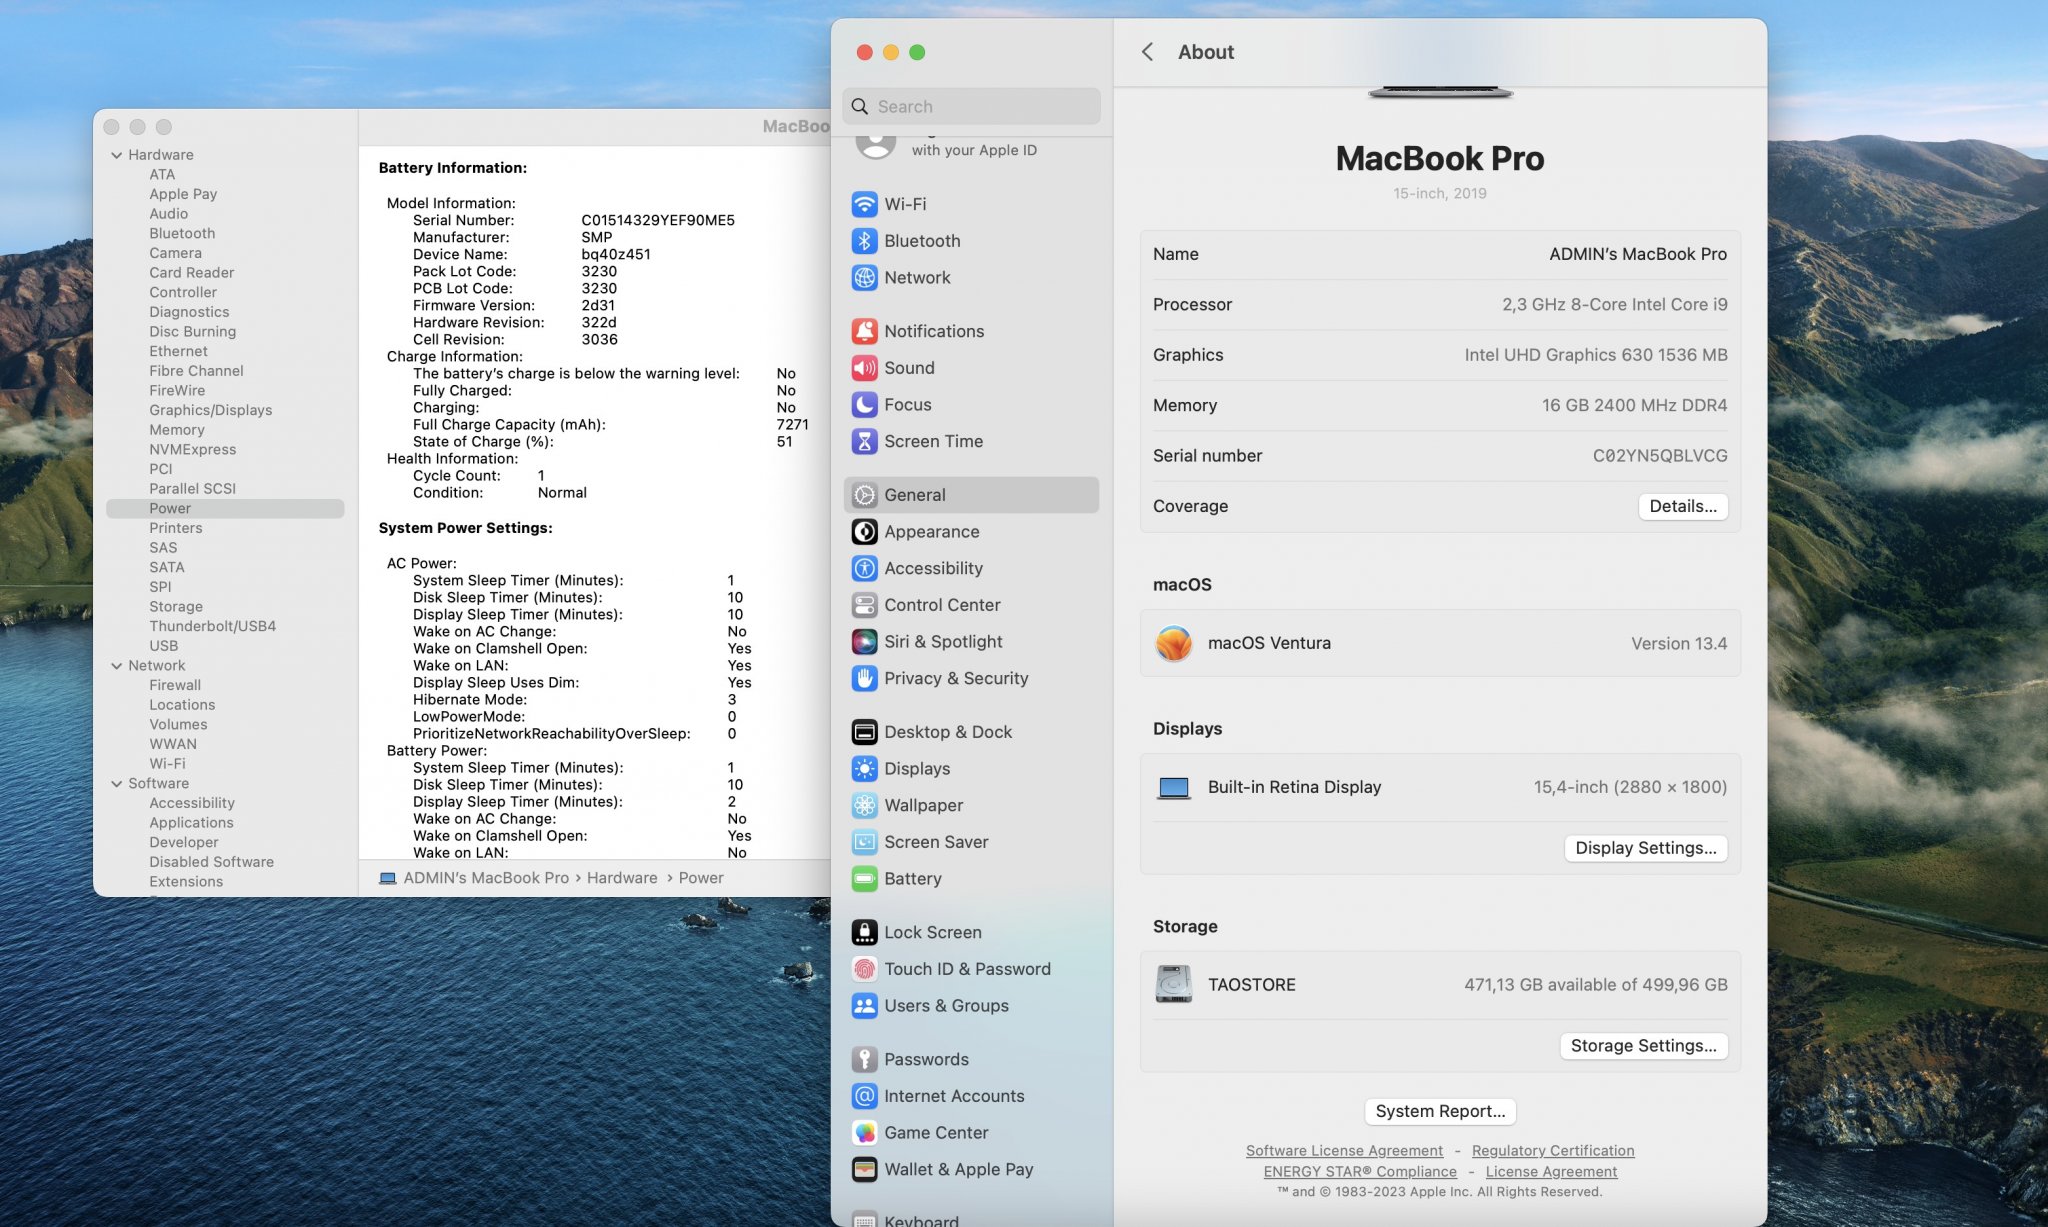
Task: Select Graphics/Displays in System Report
Action: click(211, 410)
